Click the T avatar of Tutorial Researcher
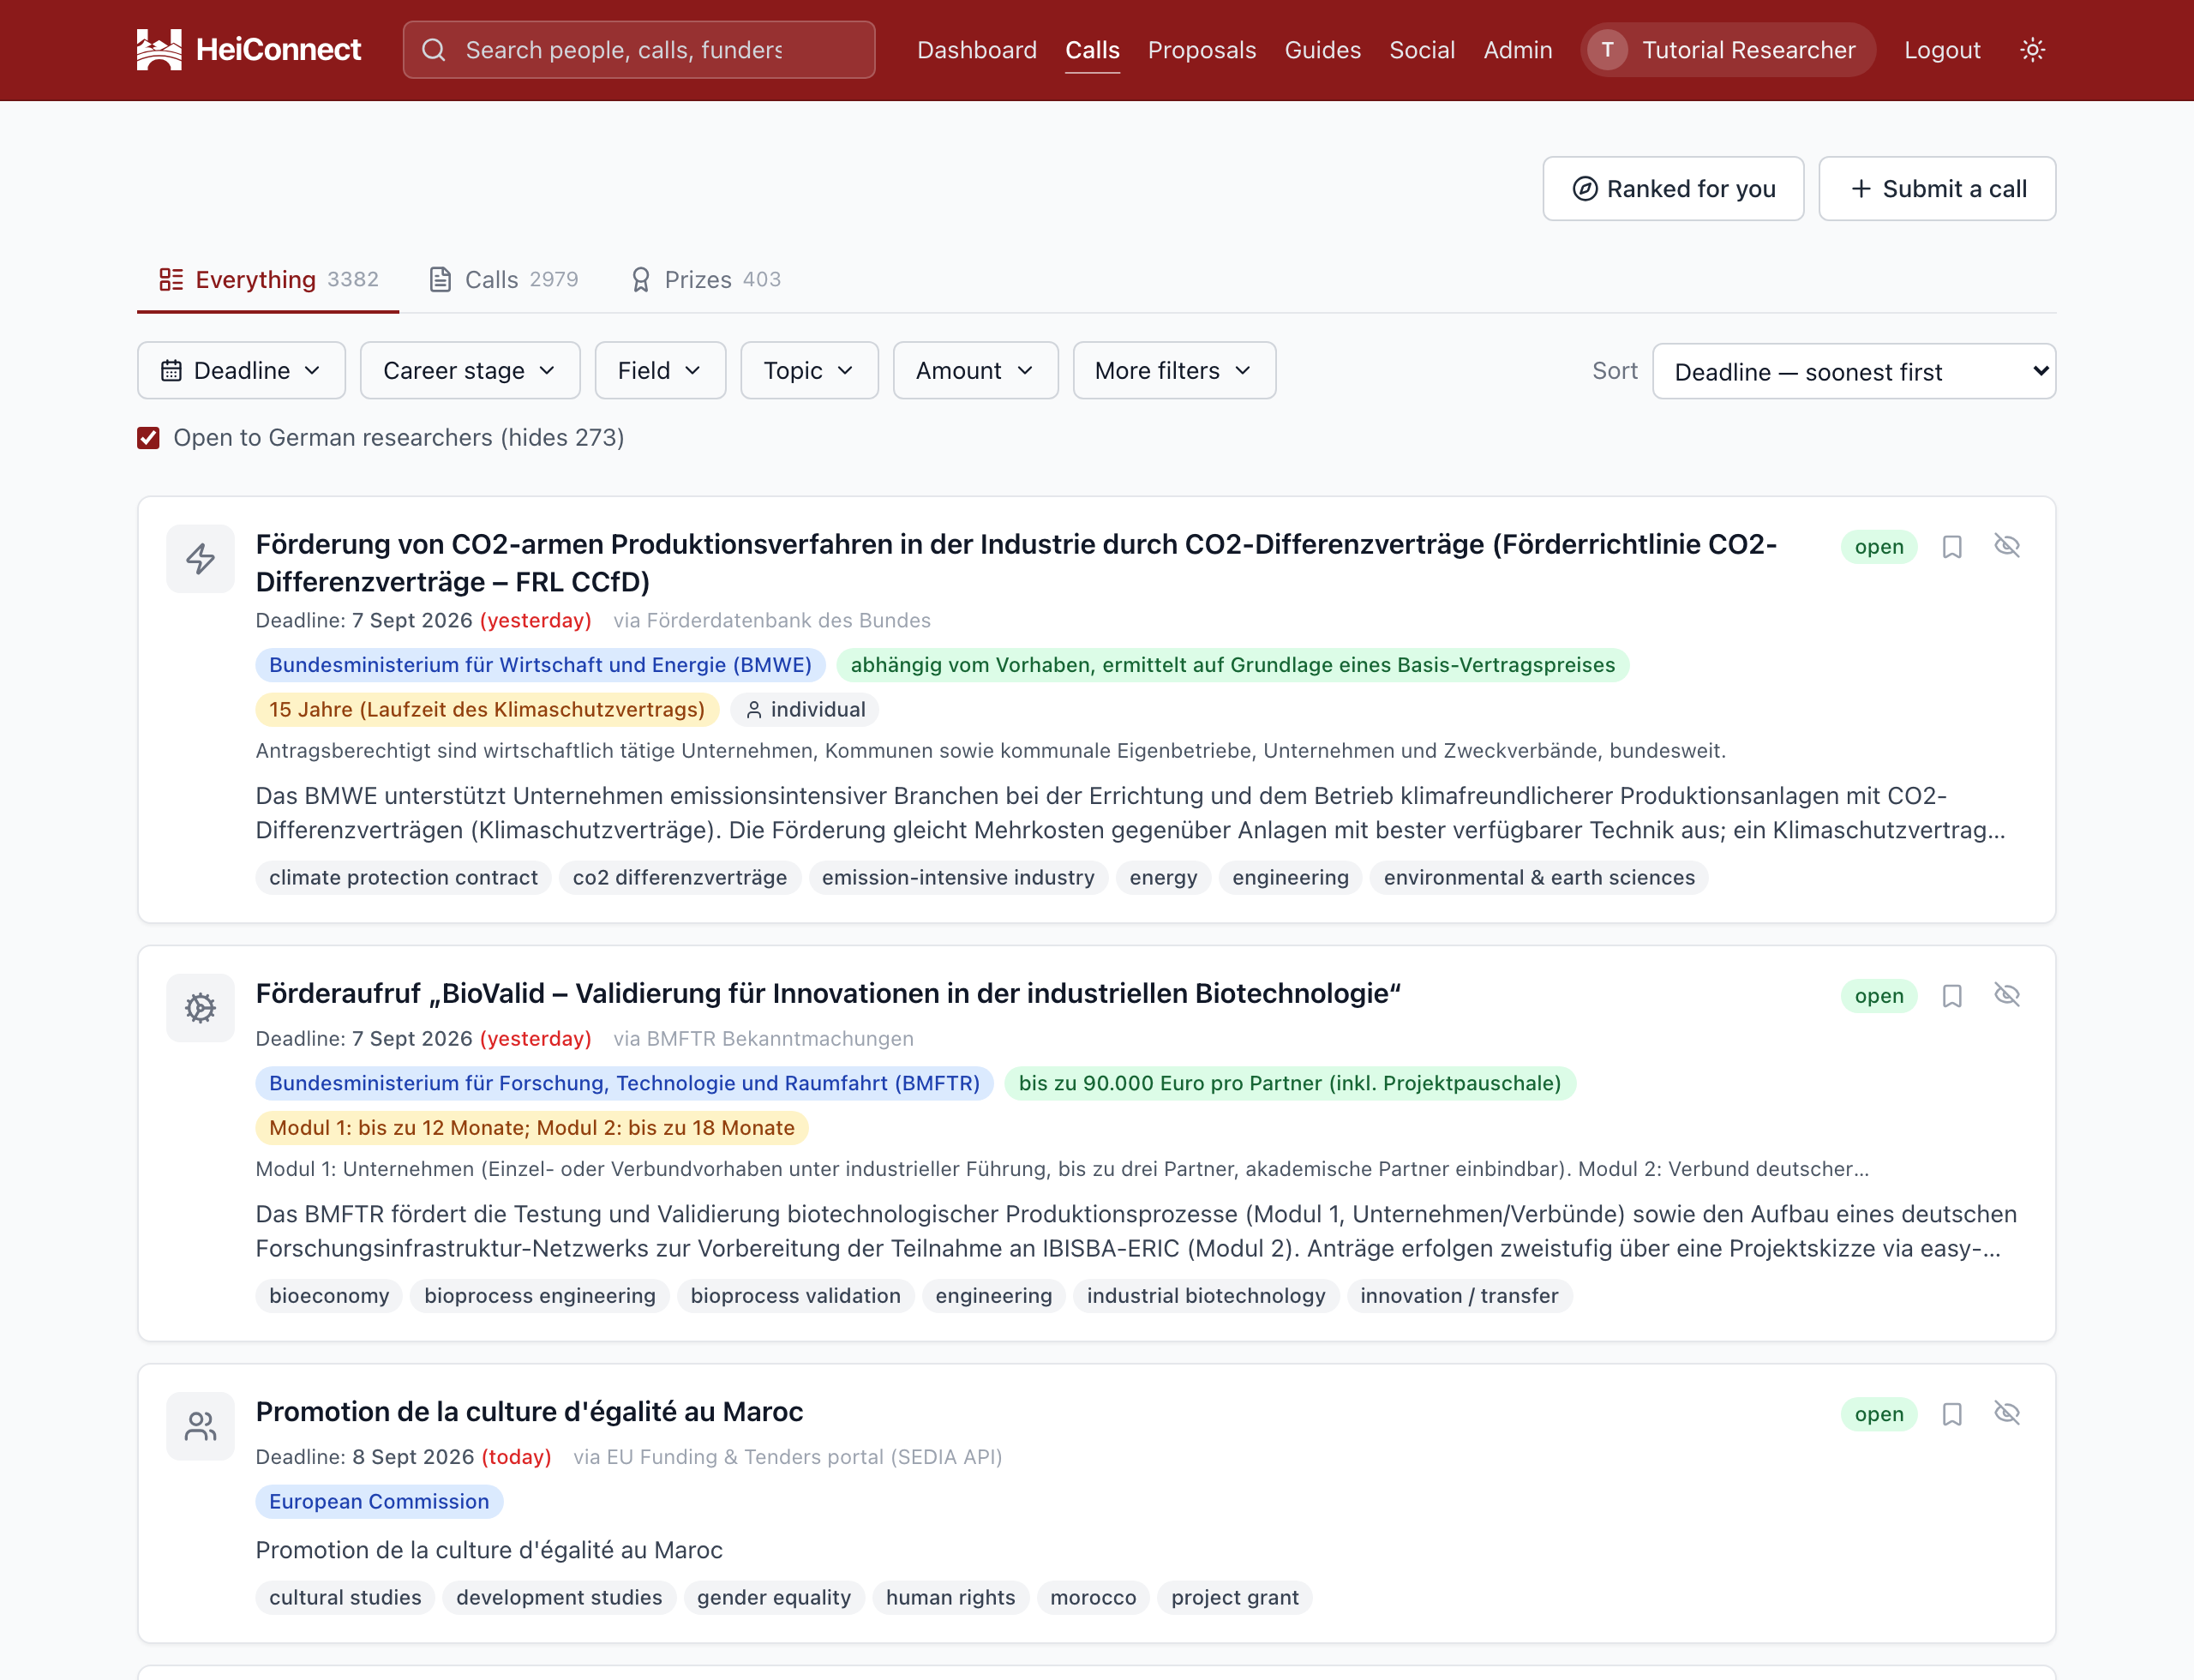The height and width of the screenshot is (1680, 2194). [1608, 50]
